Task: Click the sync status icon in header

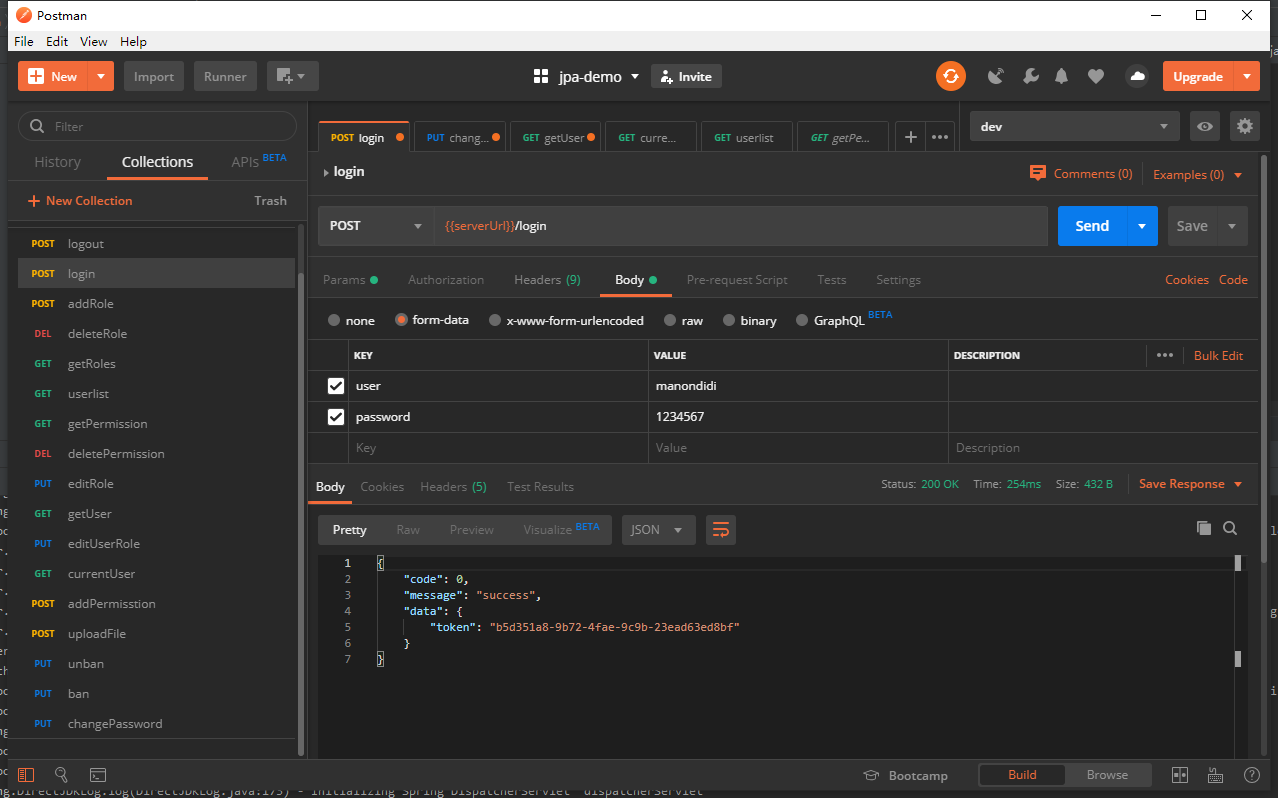Action: point(950,76)
